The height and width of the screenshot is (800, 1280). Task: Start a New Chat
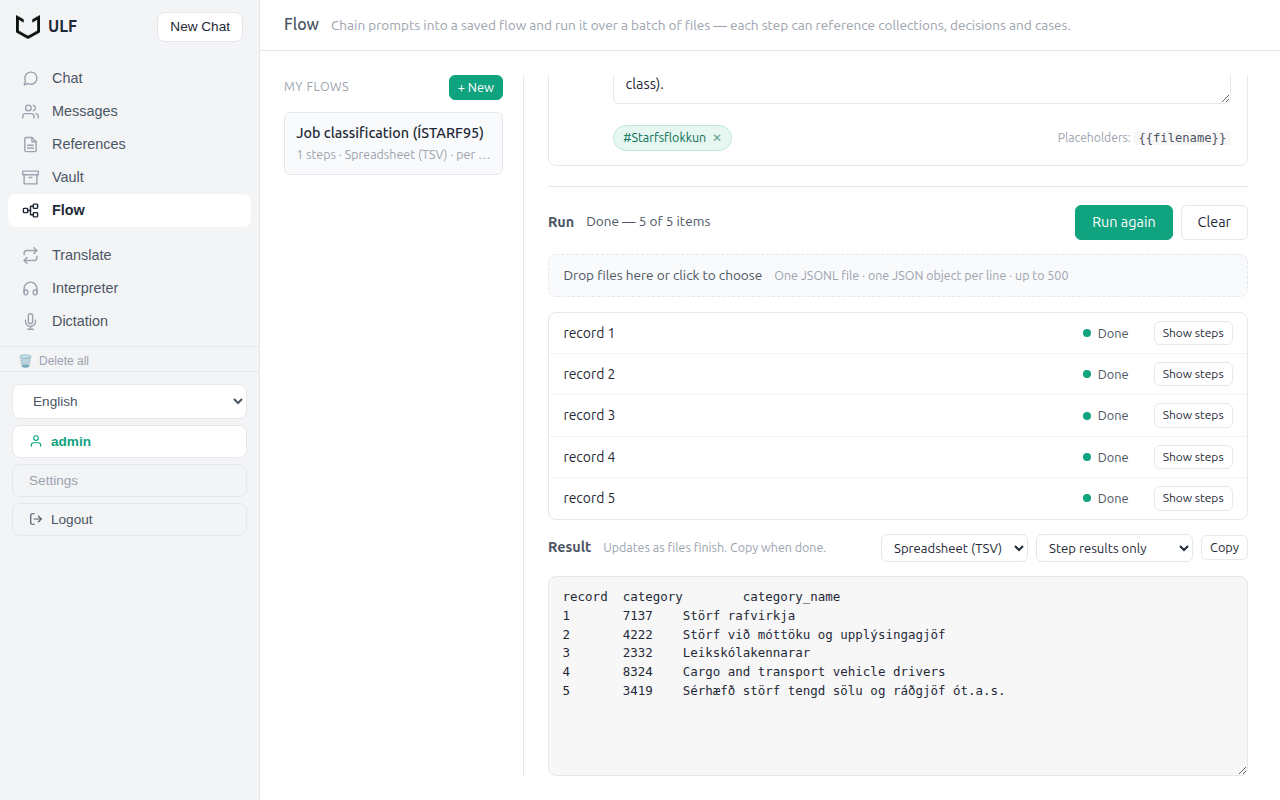tap(200, 27)
